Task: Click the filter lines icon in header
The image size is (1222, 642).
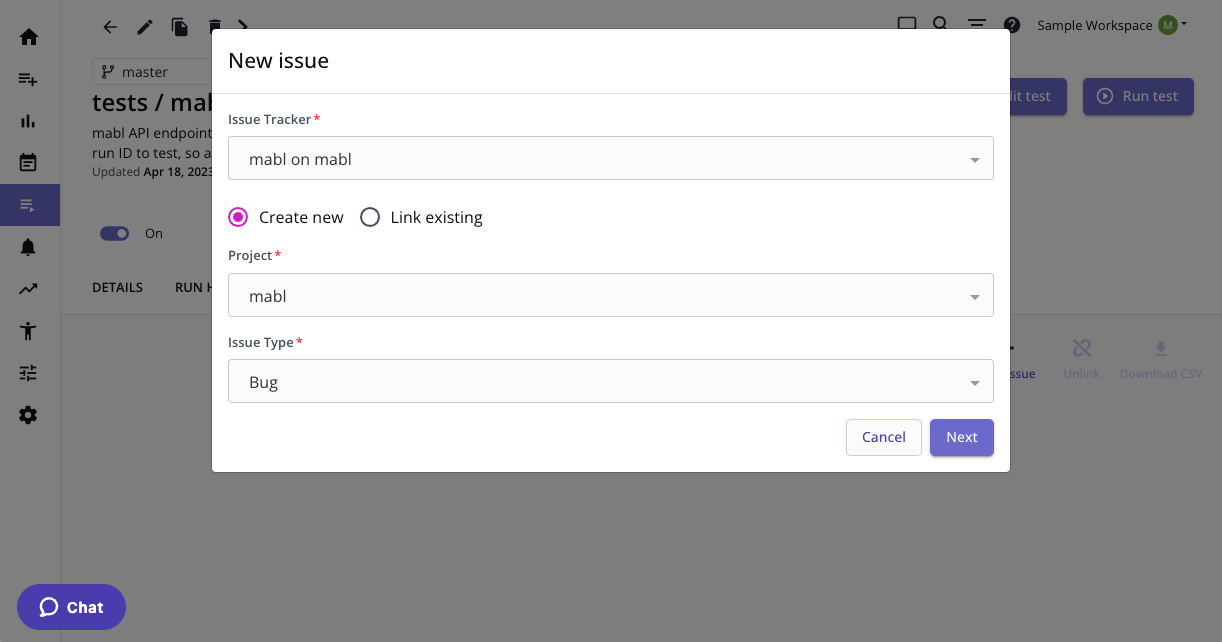Action: click(x=977, y=25)
